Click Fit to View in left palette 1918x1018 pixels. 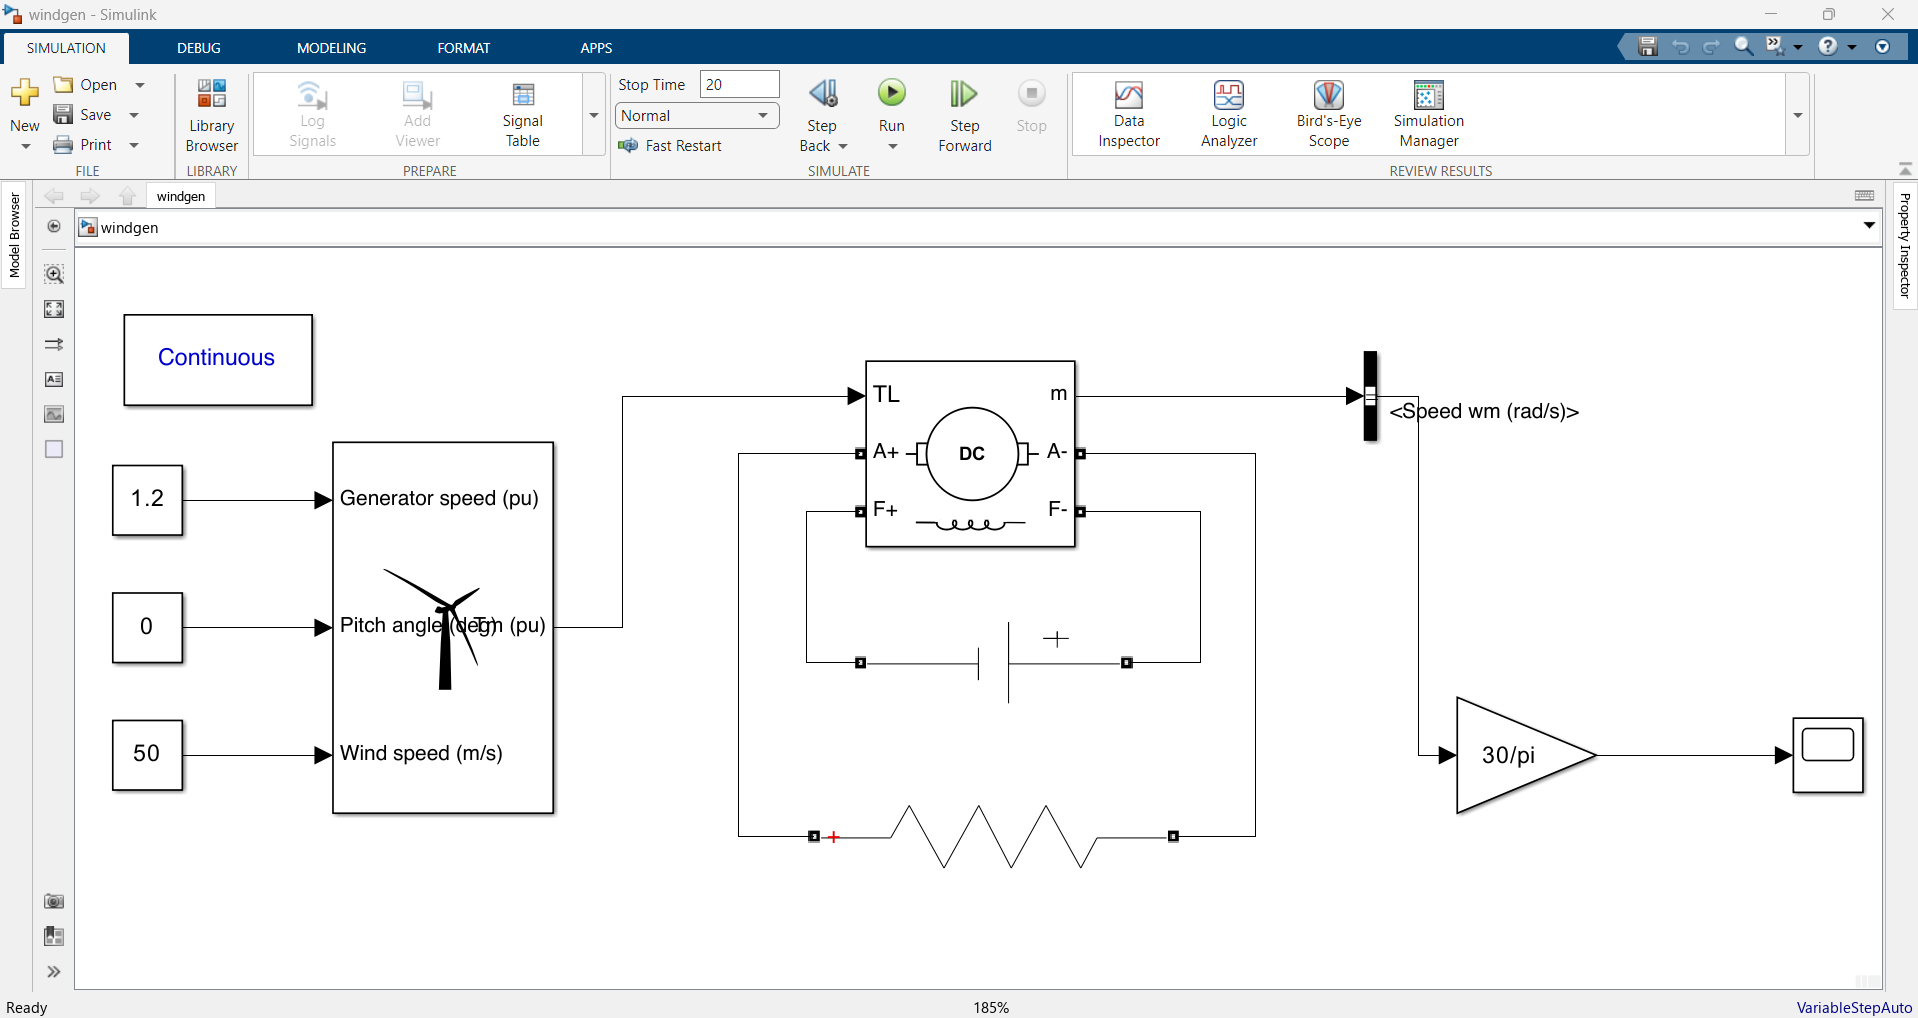coord(54,309)
